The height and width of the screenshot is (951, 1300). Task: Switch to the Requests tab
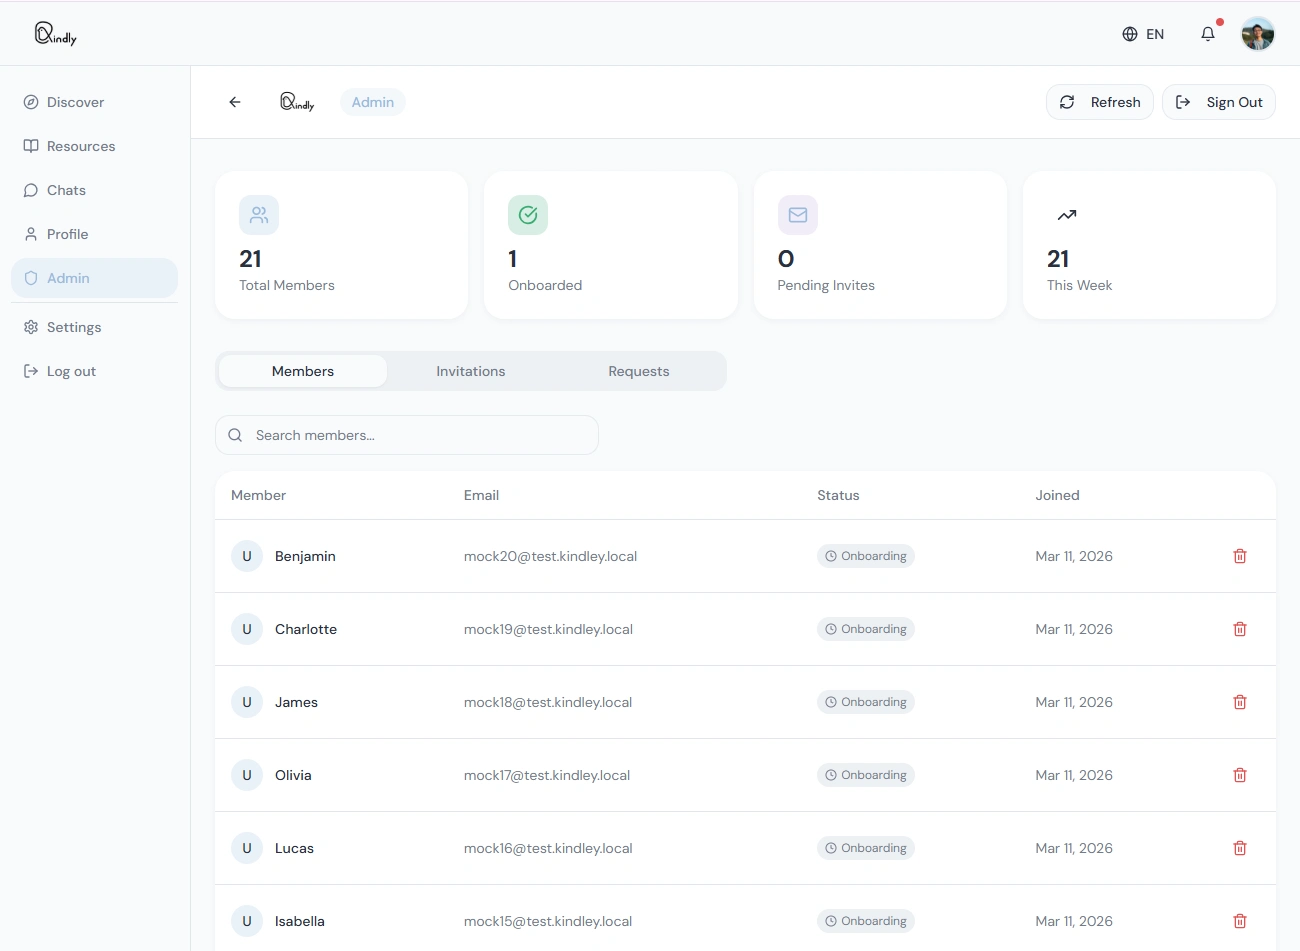point(639,371)
